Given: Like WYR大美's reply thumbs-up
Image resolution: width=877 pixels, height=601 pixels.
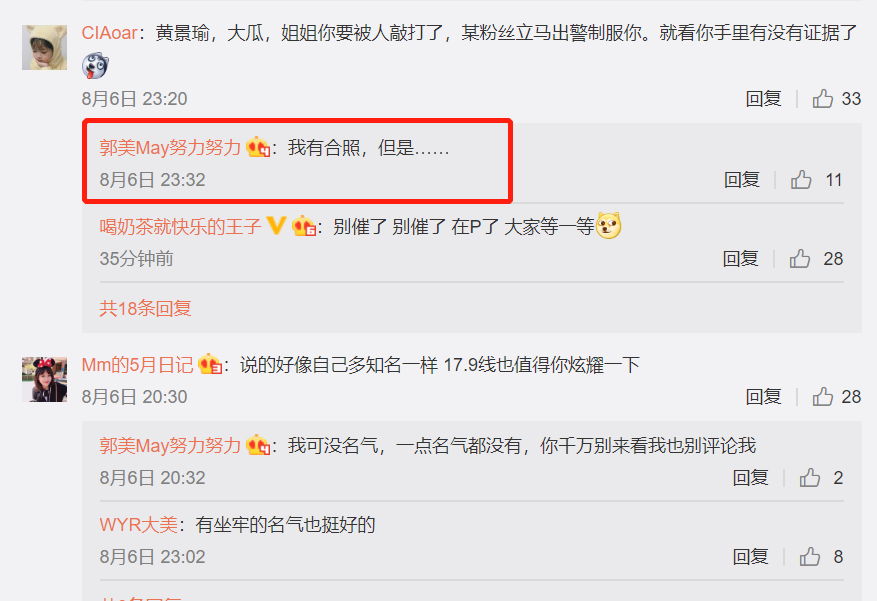Looking at the screenshot, I should pyautogui.click(x=809, y=556).
